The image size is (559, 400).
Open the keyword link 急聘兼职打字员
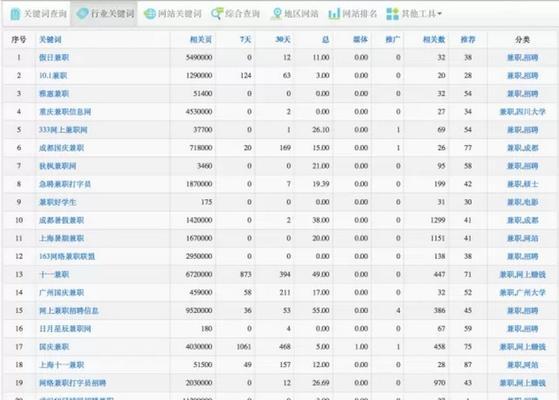pos(65,184)
